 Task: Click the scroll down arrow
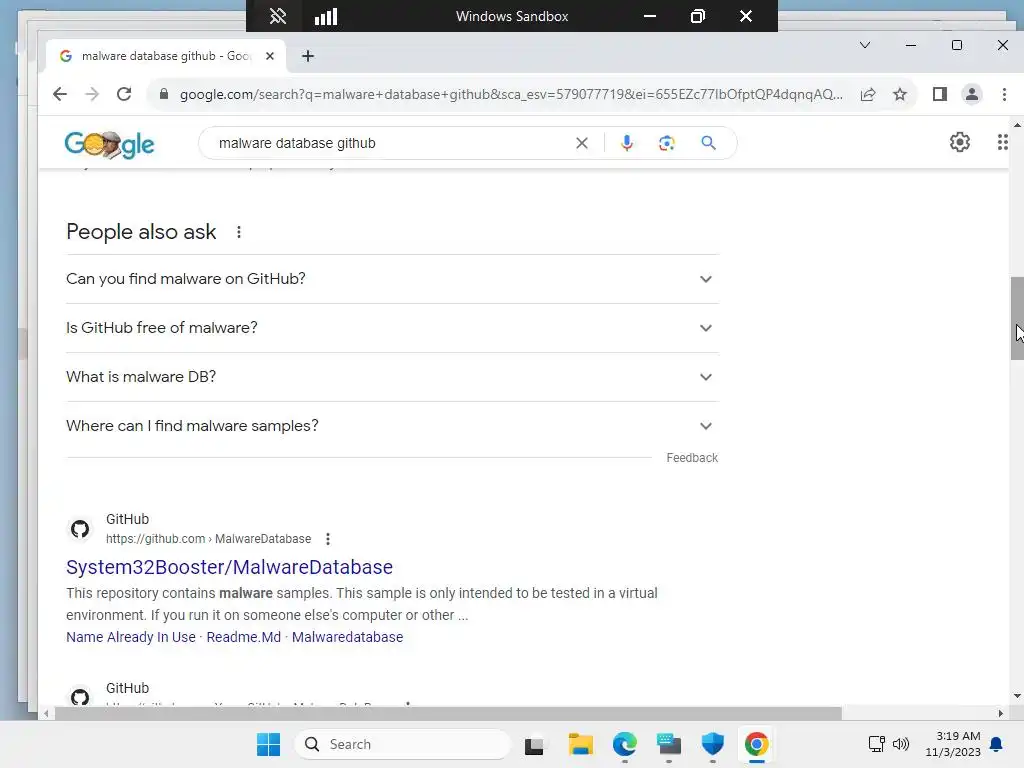(1017, 696)
